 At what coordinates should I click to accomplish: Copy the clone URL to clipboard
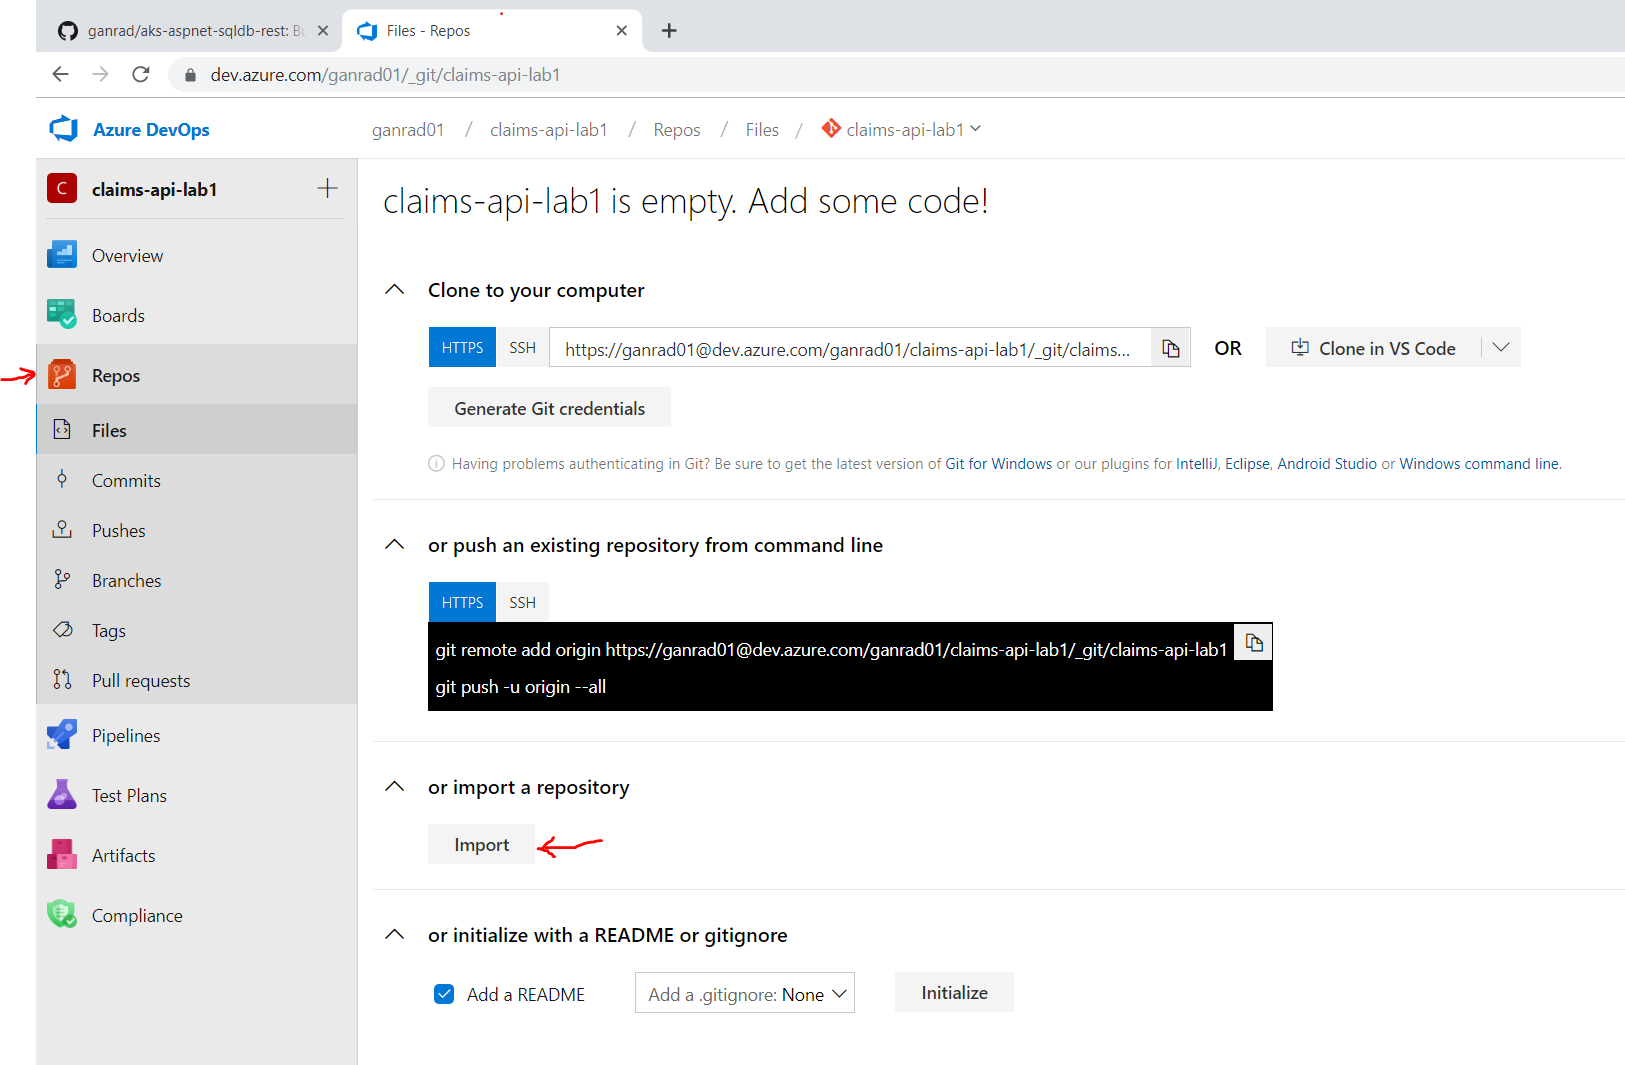click(1171, 348)
